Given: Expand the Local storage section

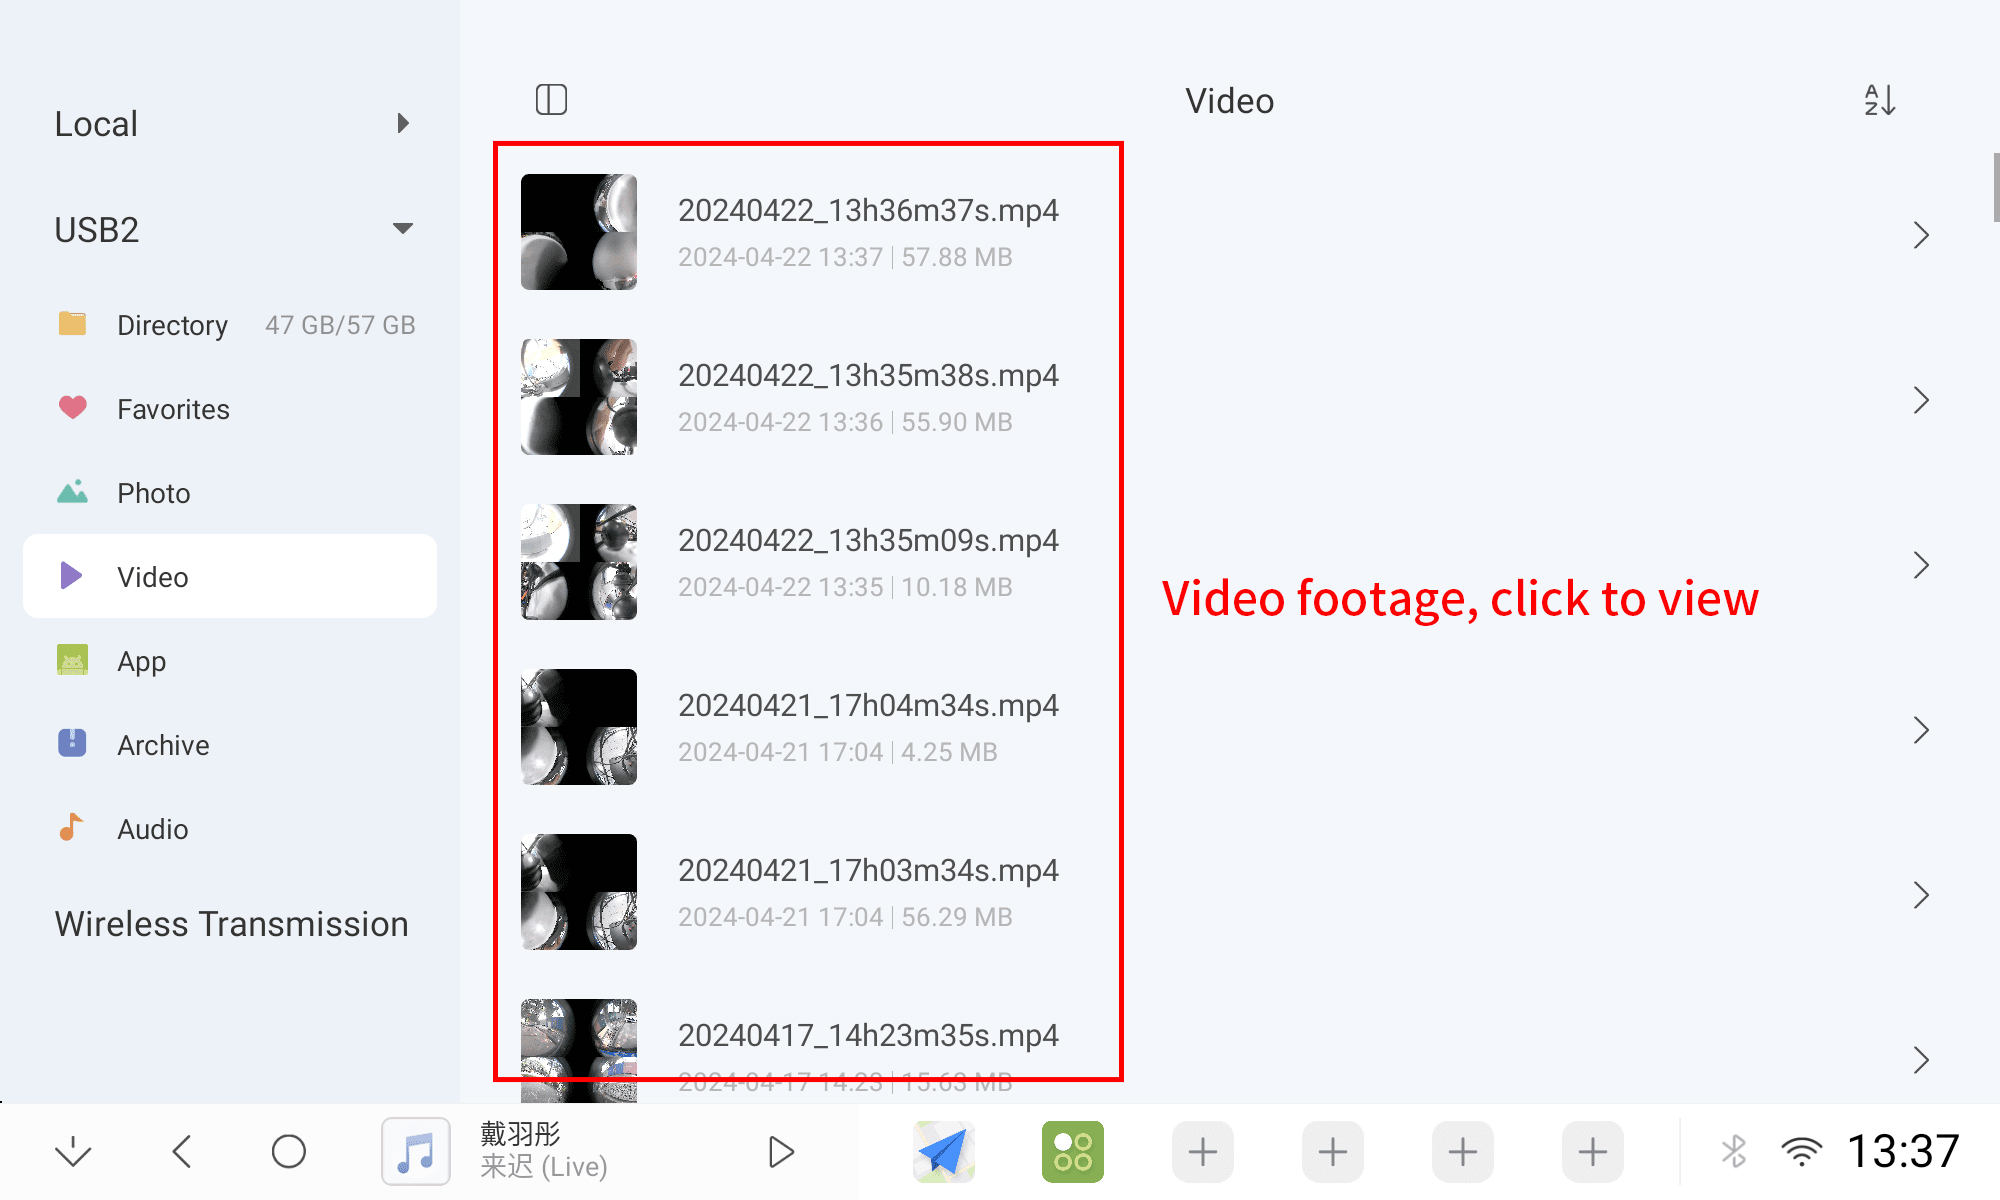Looking at the screenshot, I should coord(402,123).
